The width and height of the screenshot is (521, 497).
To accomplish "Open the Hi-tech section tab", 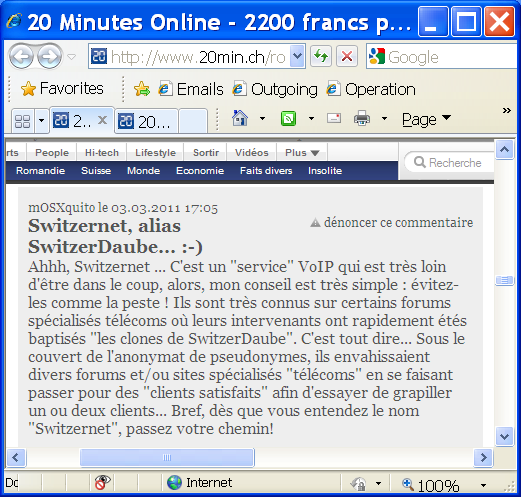I will click(x=102, y=153).
